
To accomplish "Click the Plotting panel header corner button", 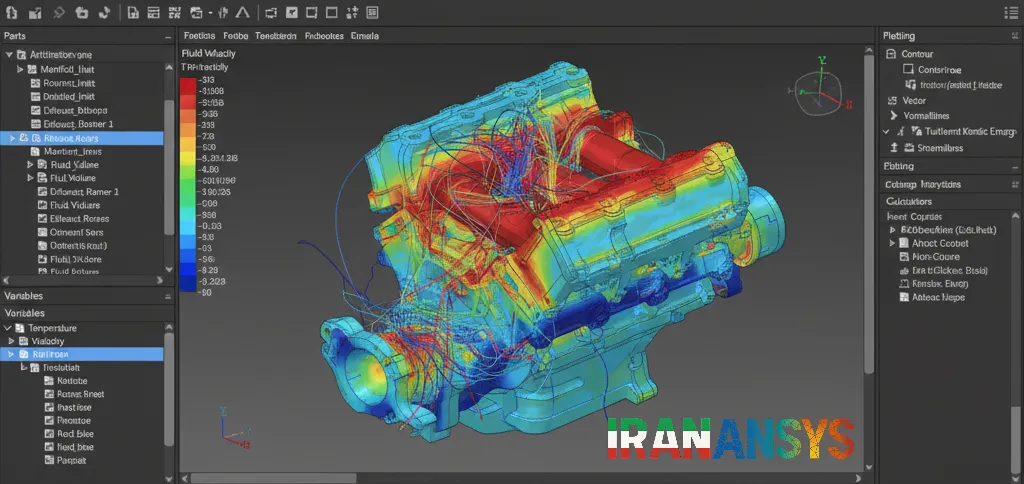I will (1014, 37).
